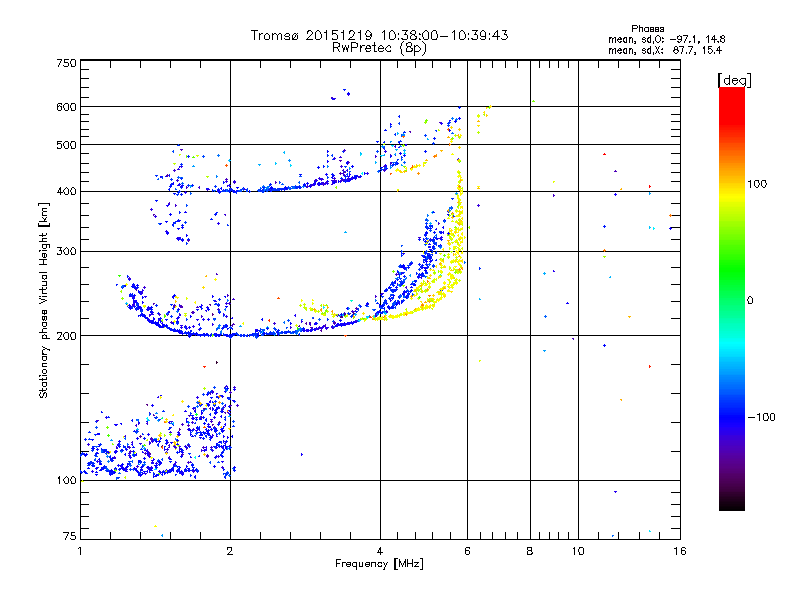
Task: Click the y-axis tick label '75'
Action: 70,536
